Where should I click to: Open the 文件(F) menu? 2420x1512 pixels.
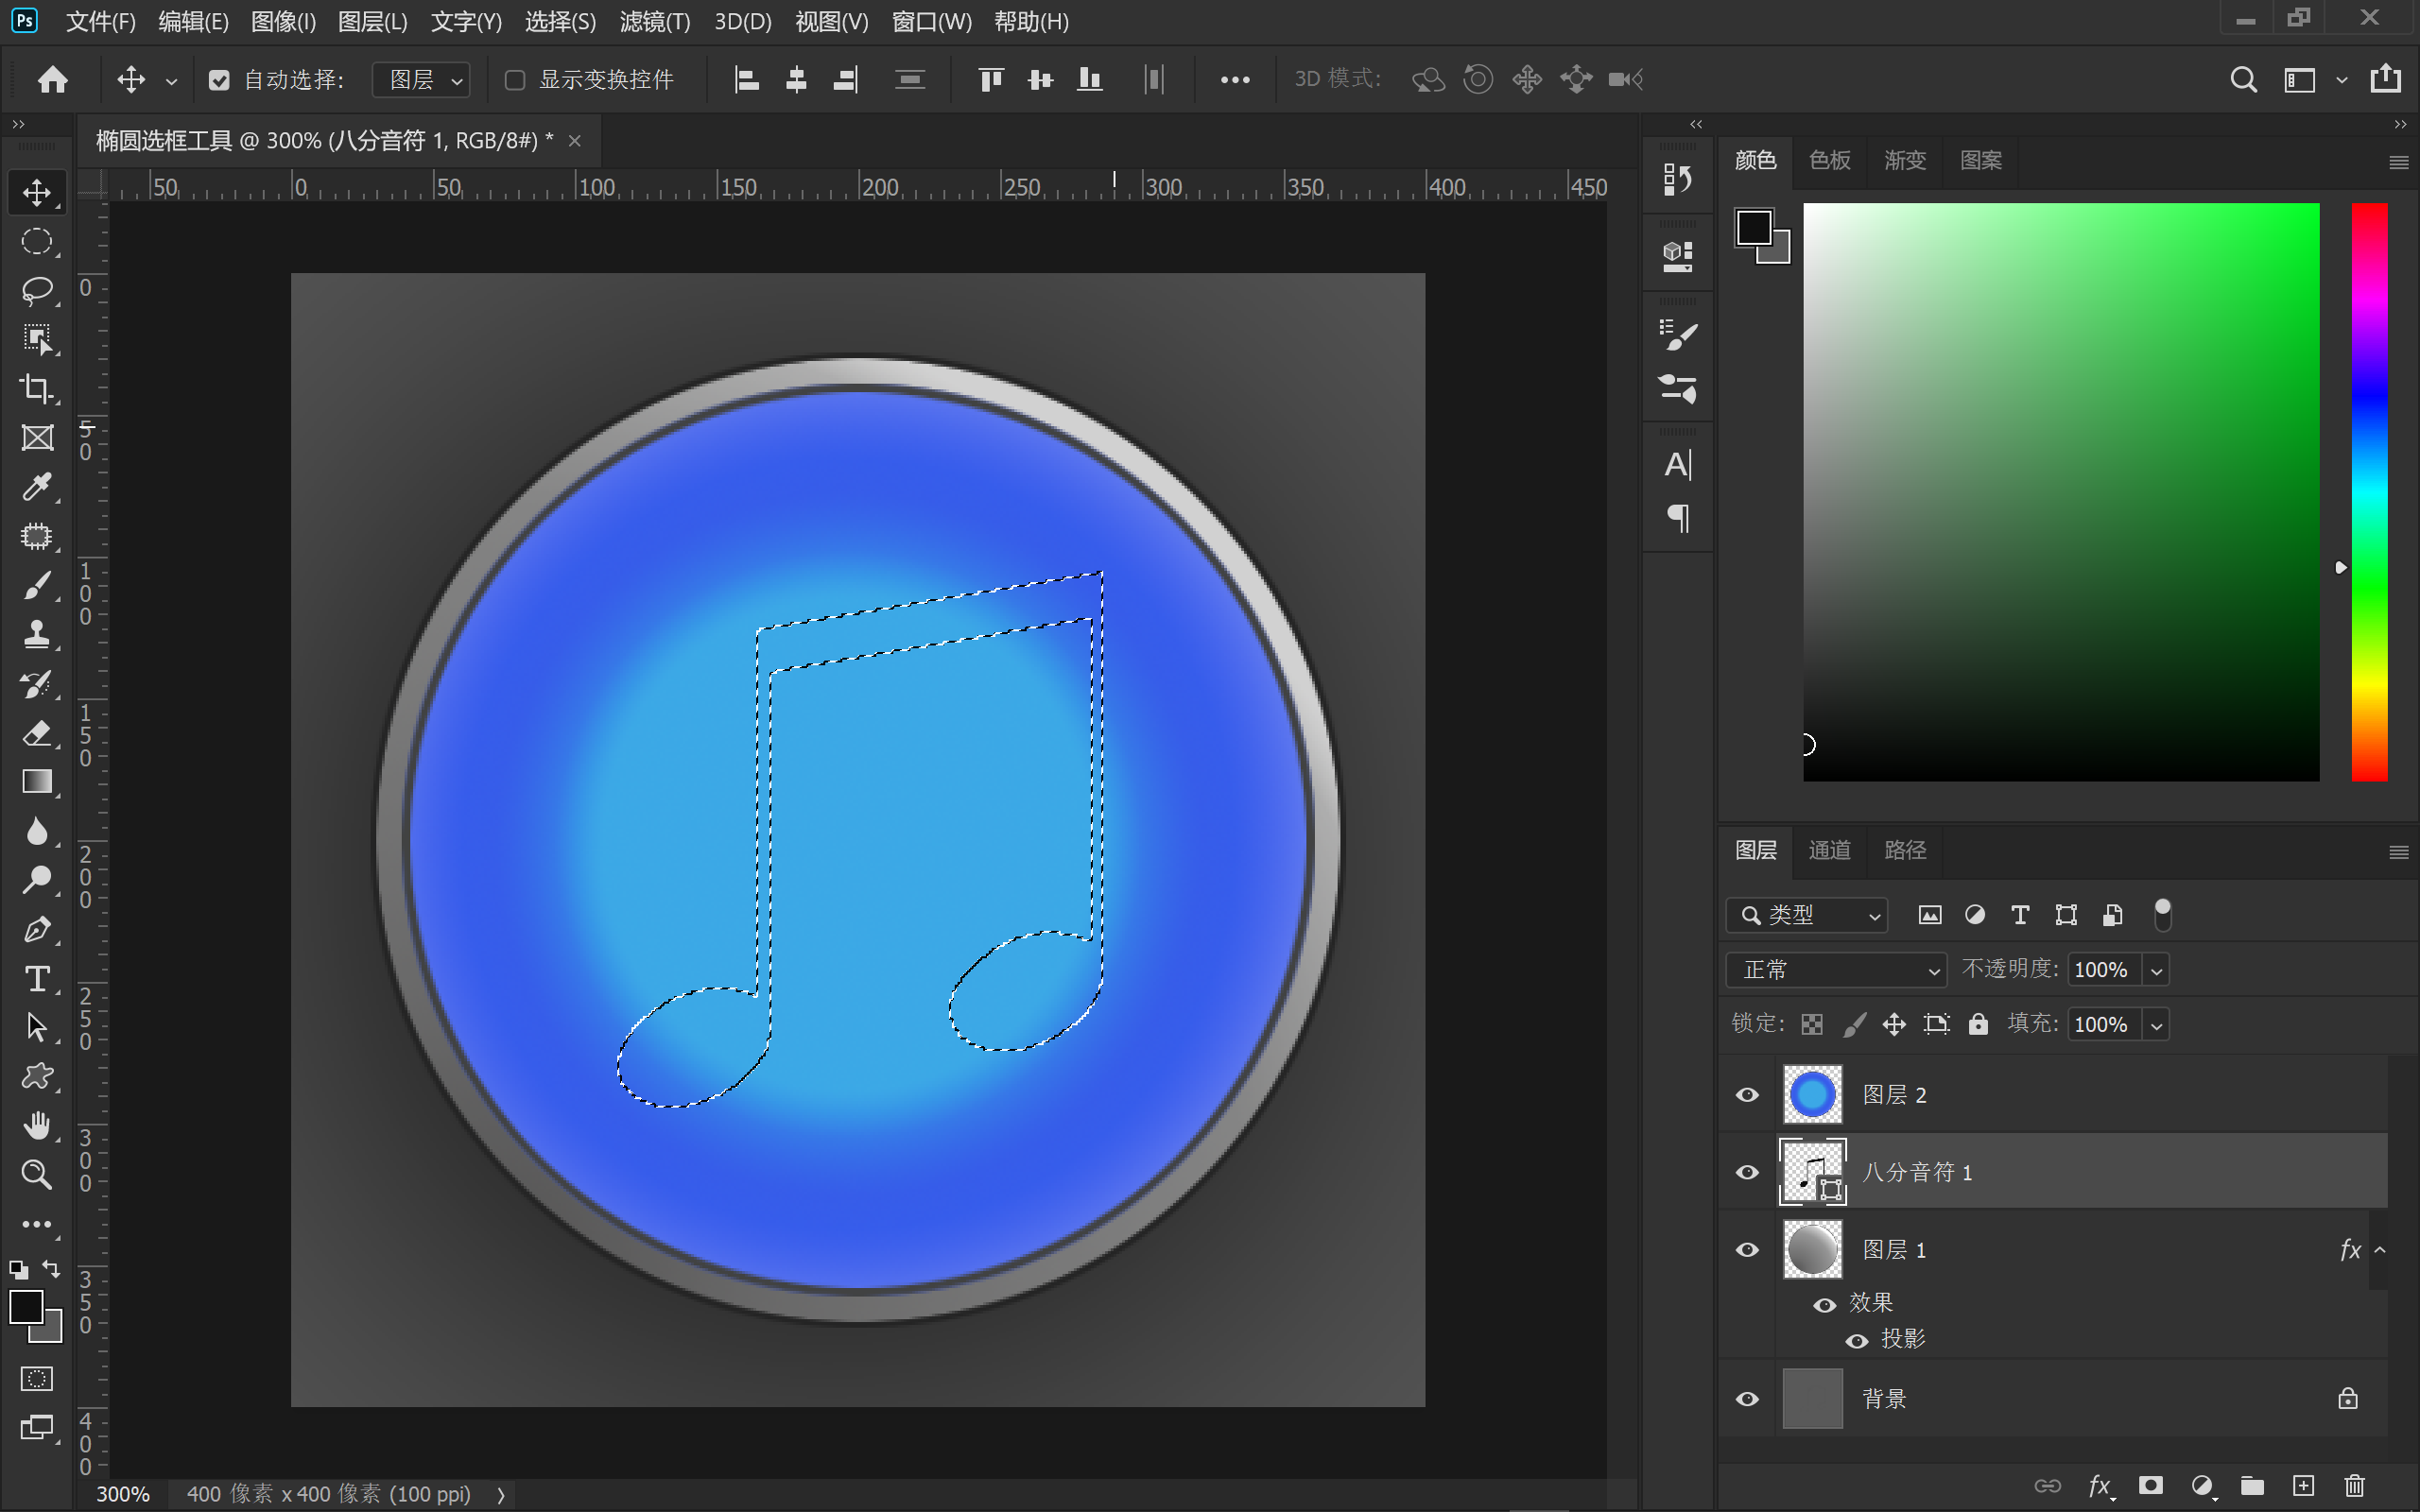[x=100, y=22]
